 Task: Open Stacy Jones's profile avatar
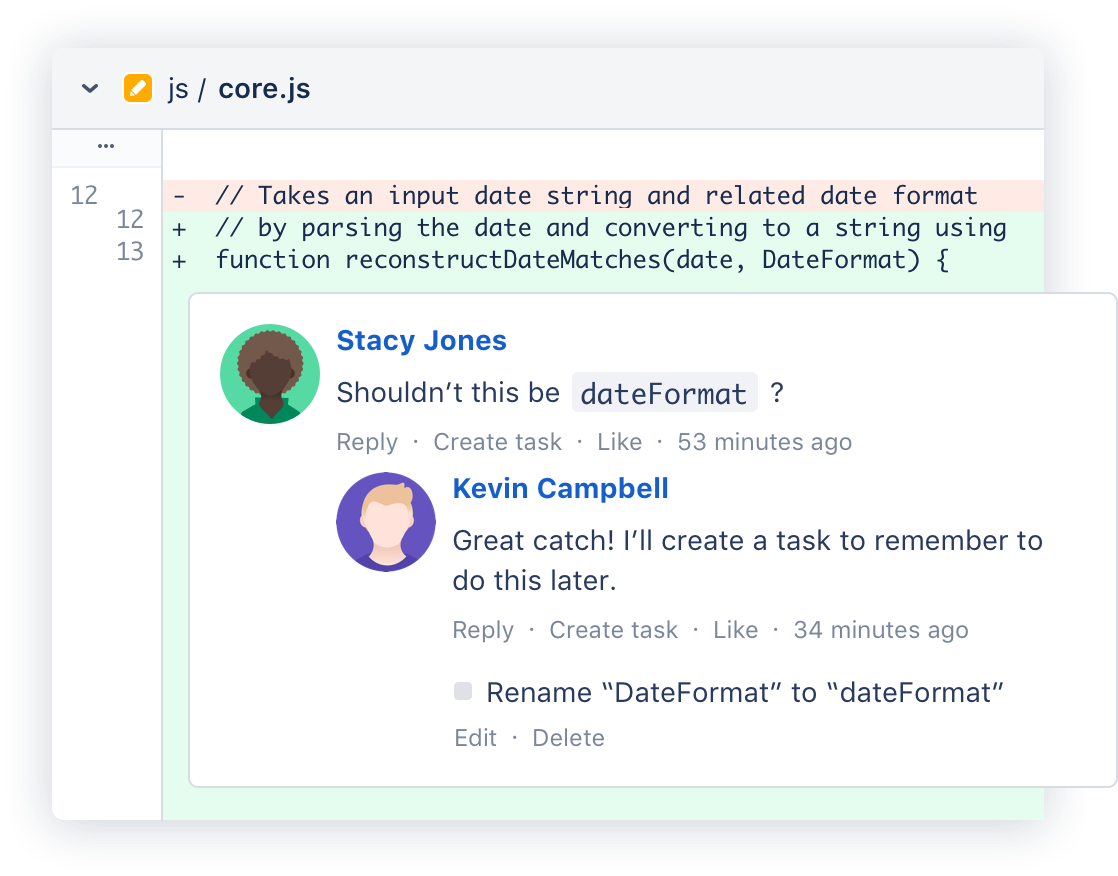[x=270, y=373]
